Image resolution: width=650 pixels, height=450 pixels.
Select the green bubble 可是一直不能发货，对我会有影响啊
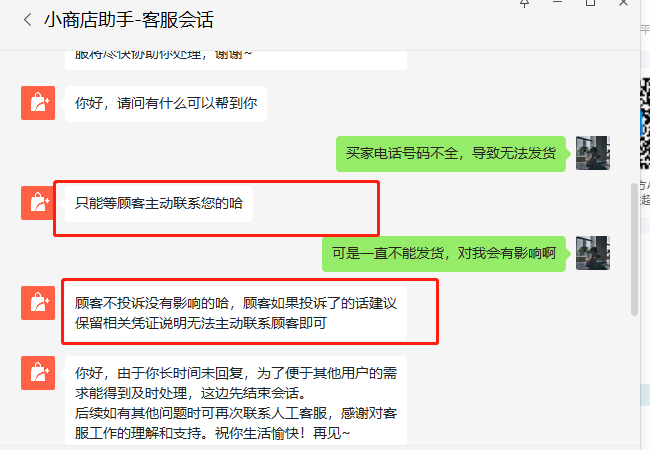(444, 254)
